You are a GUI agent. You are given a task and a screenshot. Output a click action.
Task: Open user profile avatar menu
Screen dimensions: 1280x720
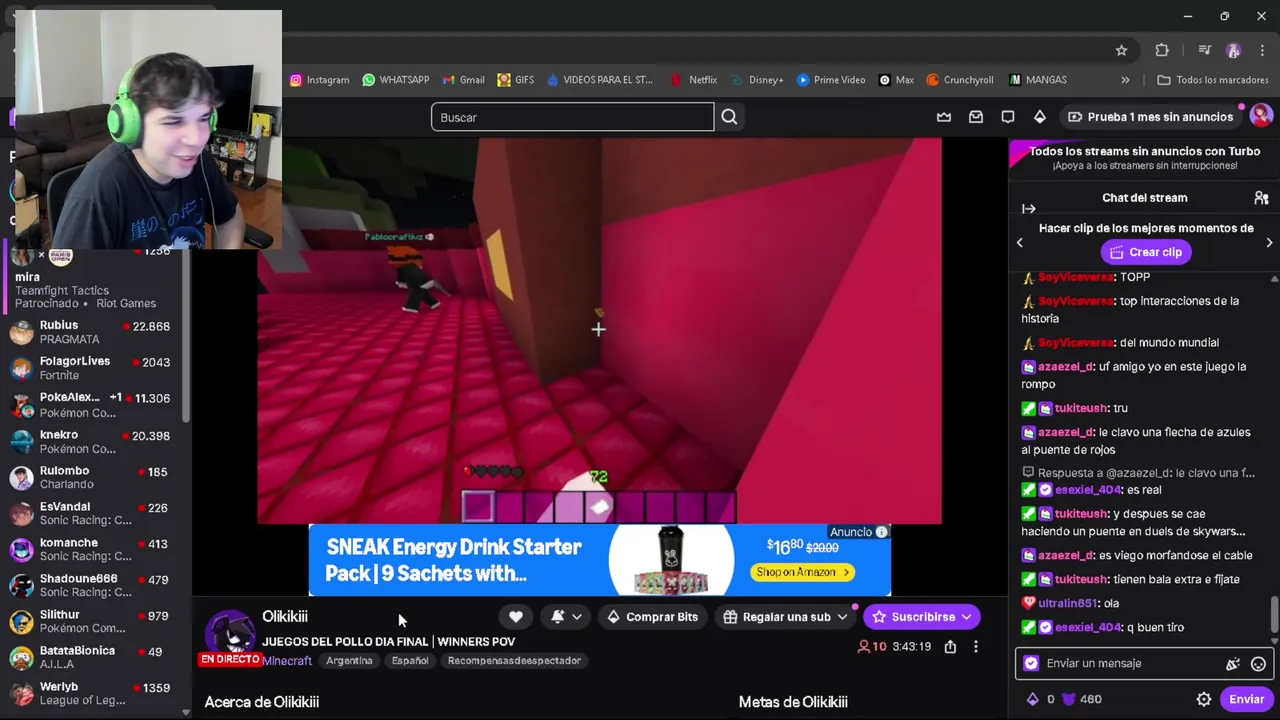coord(1261,116)
